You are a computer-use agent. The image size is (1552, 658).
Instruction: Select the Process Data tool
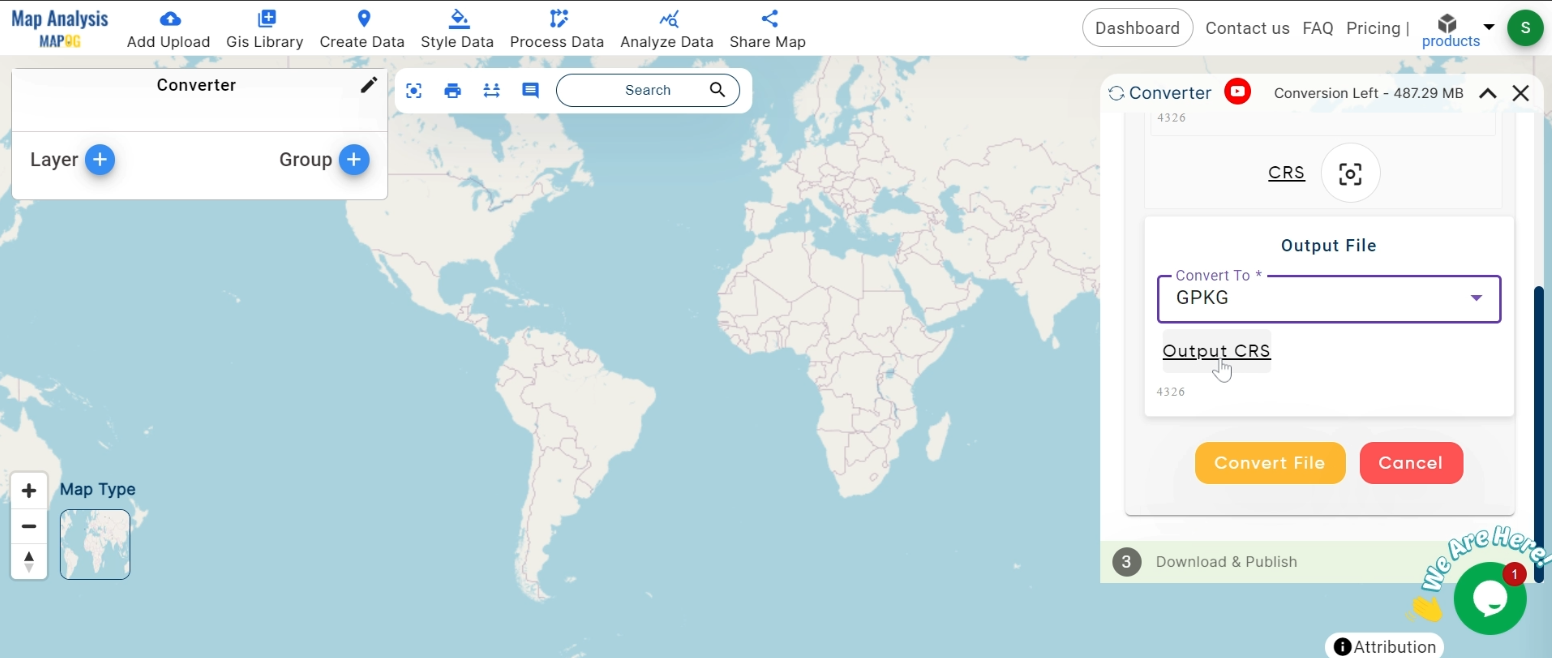(x=557, y=28)
